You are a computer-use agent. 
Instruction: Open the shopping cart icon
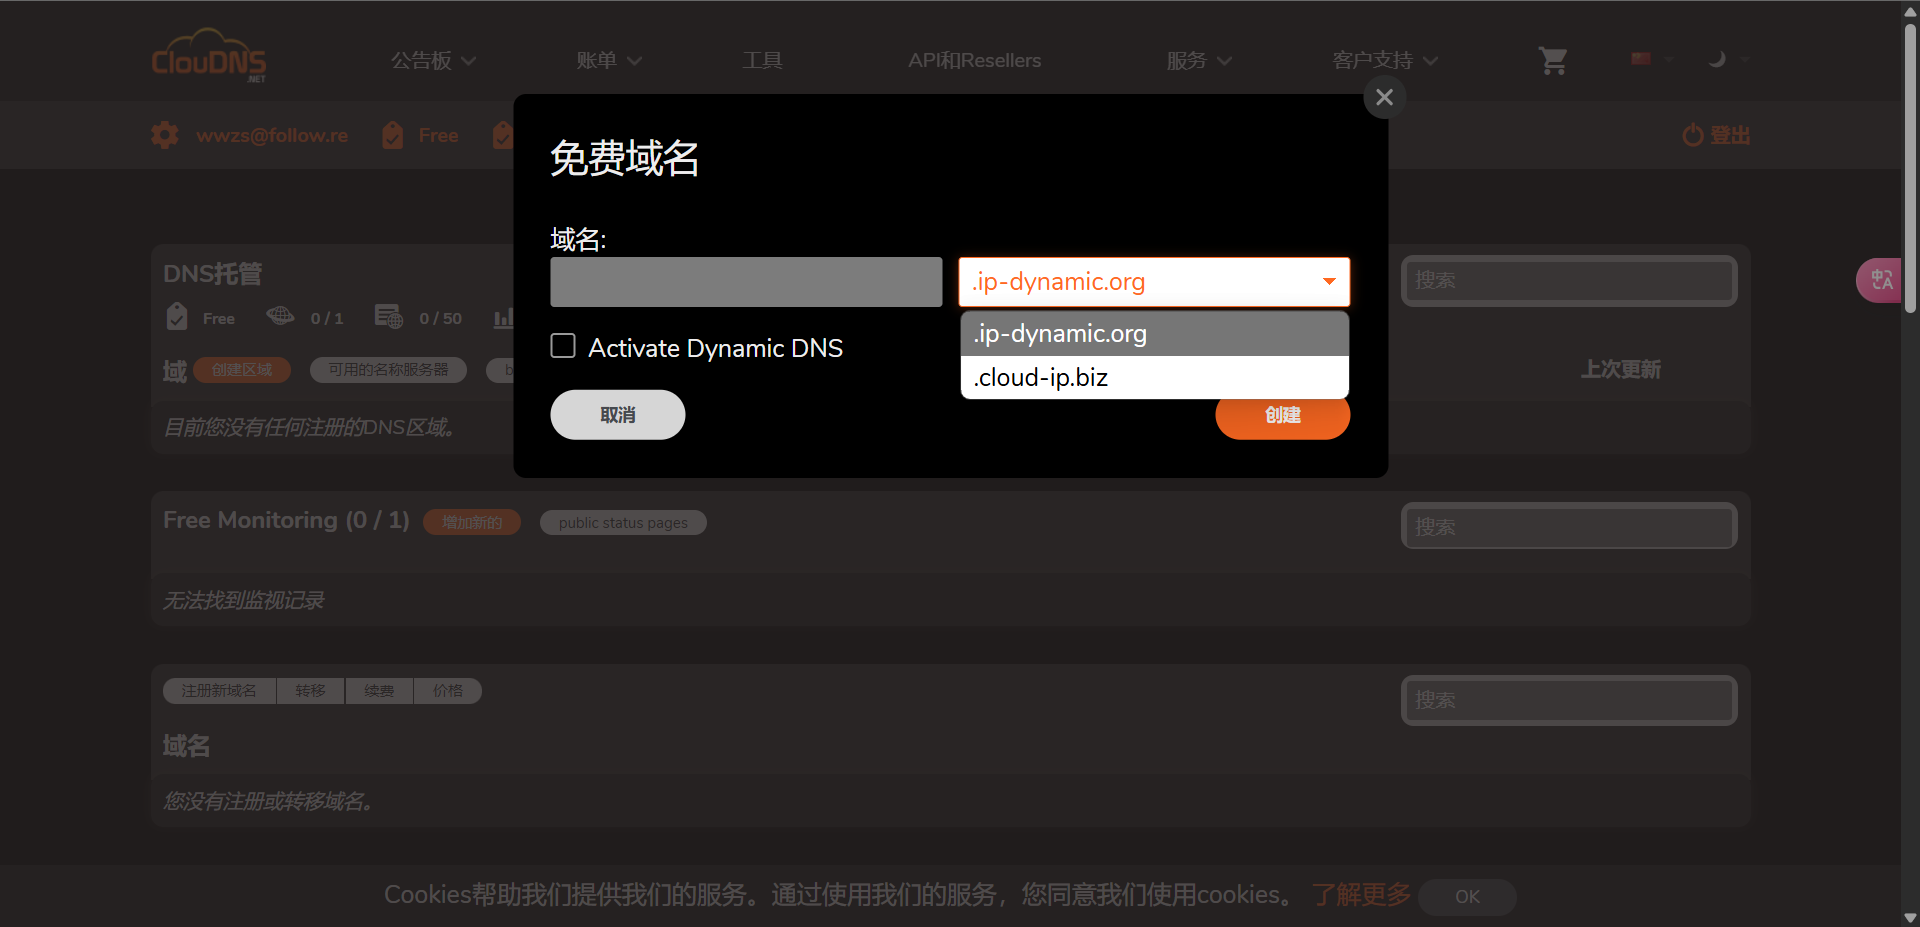(x=1552, y=61)
